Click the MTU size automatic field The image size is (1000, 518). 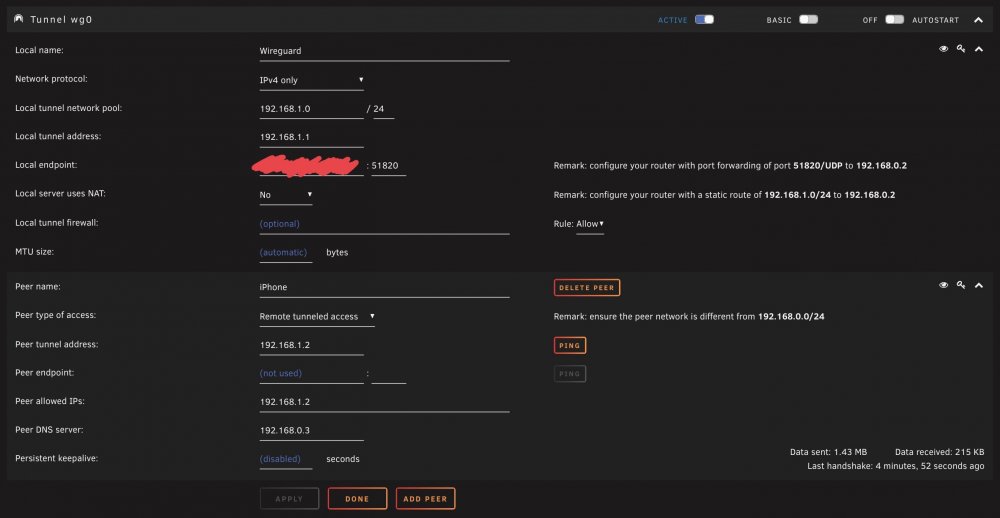coord(286,253)
